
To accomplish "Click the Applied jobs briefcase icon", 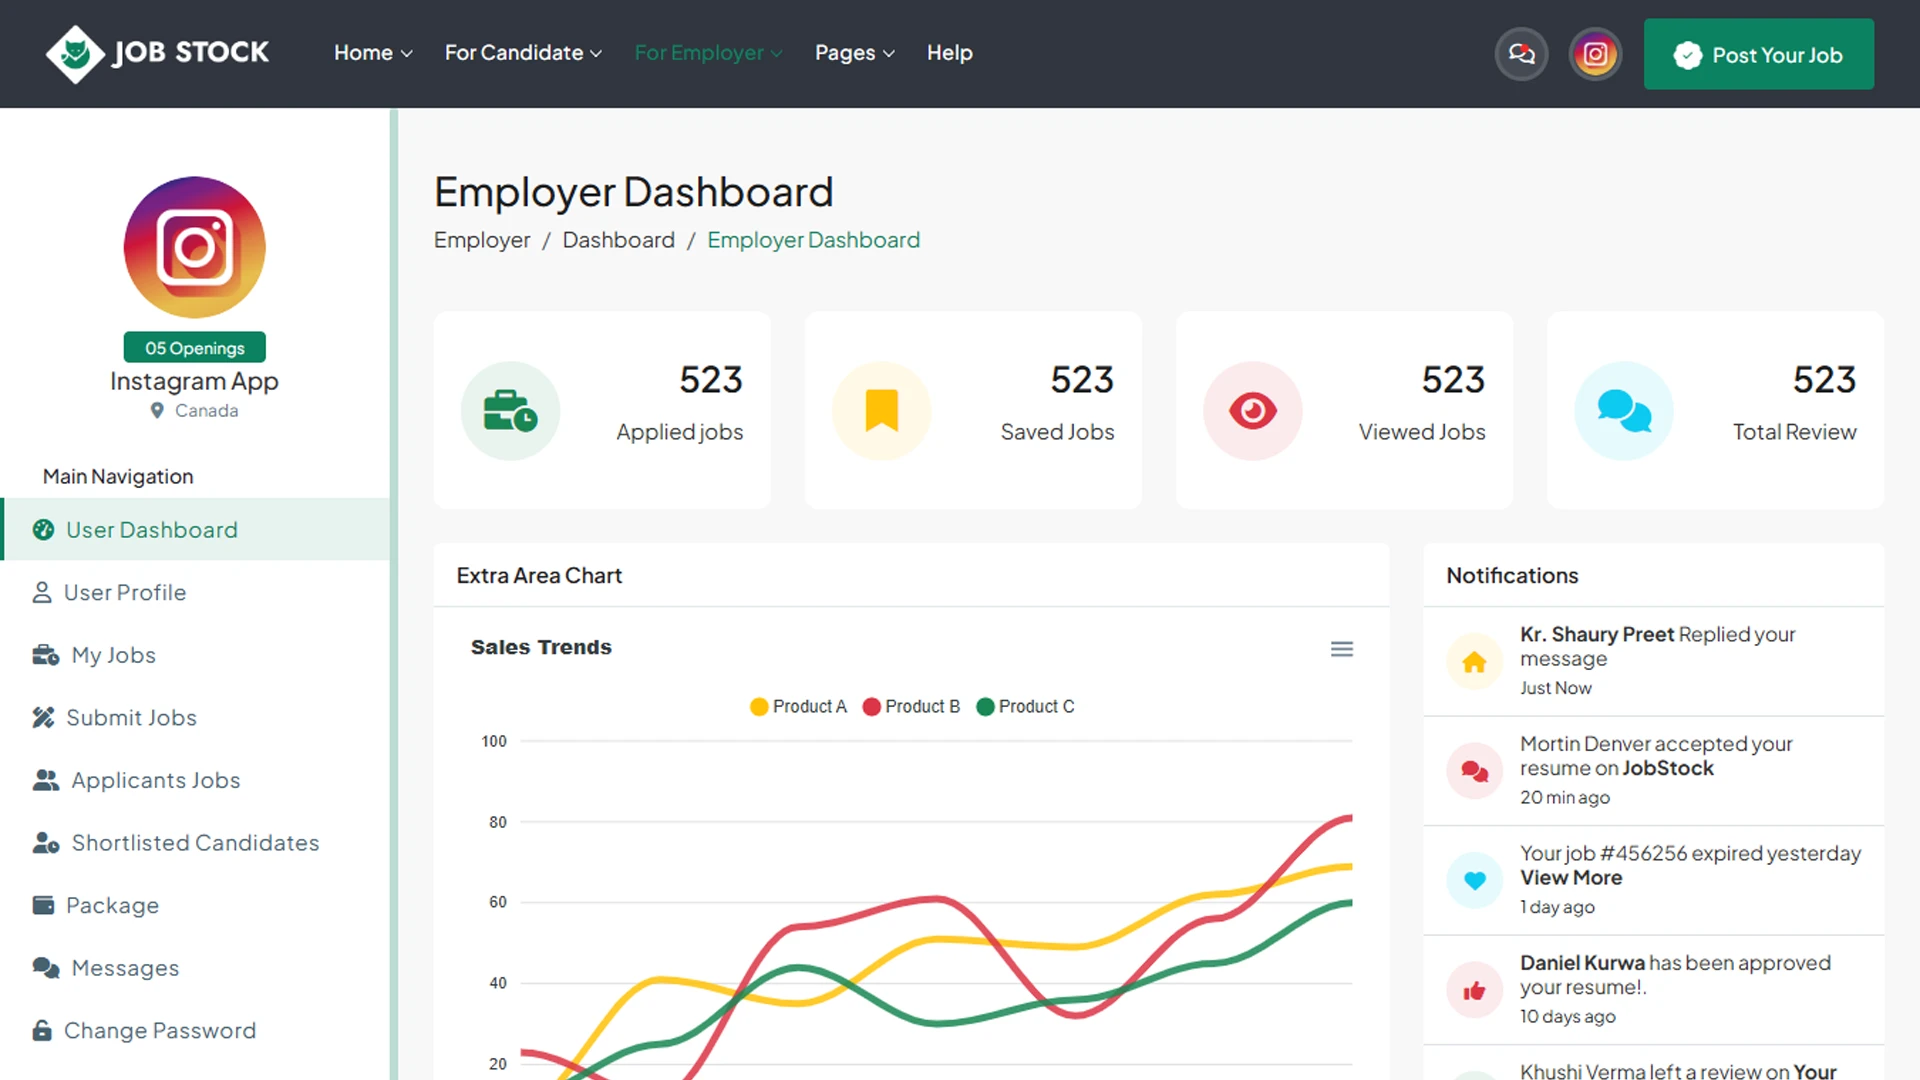I will coord(510,411).
